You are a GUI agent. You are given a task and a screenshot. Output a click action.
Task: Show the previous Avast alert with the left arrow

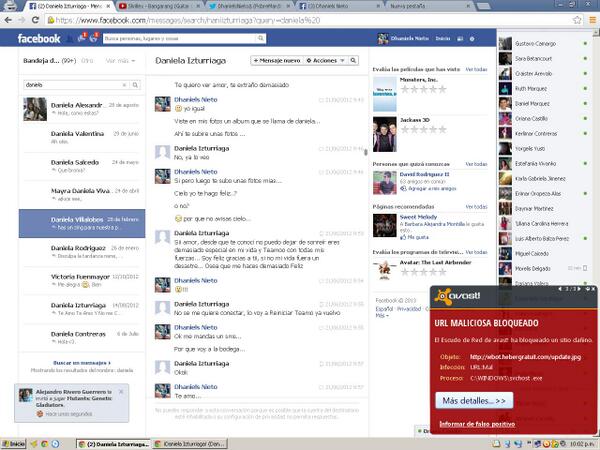point(560,289)
